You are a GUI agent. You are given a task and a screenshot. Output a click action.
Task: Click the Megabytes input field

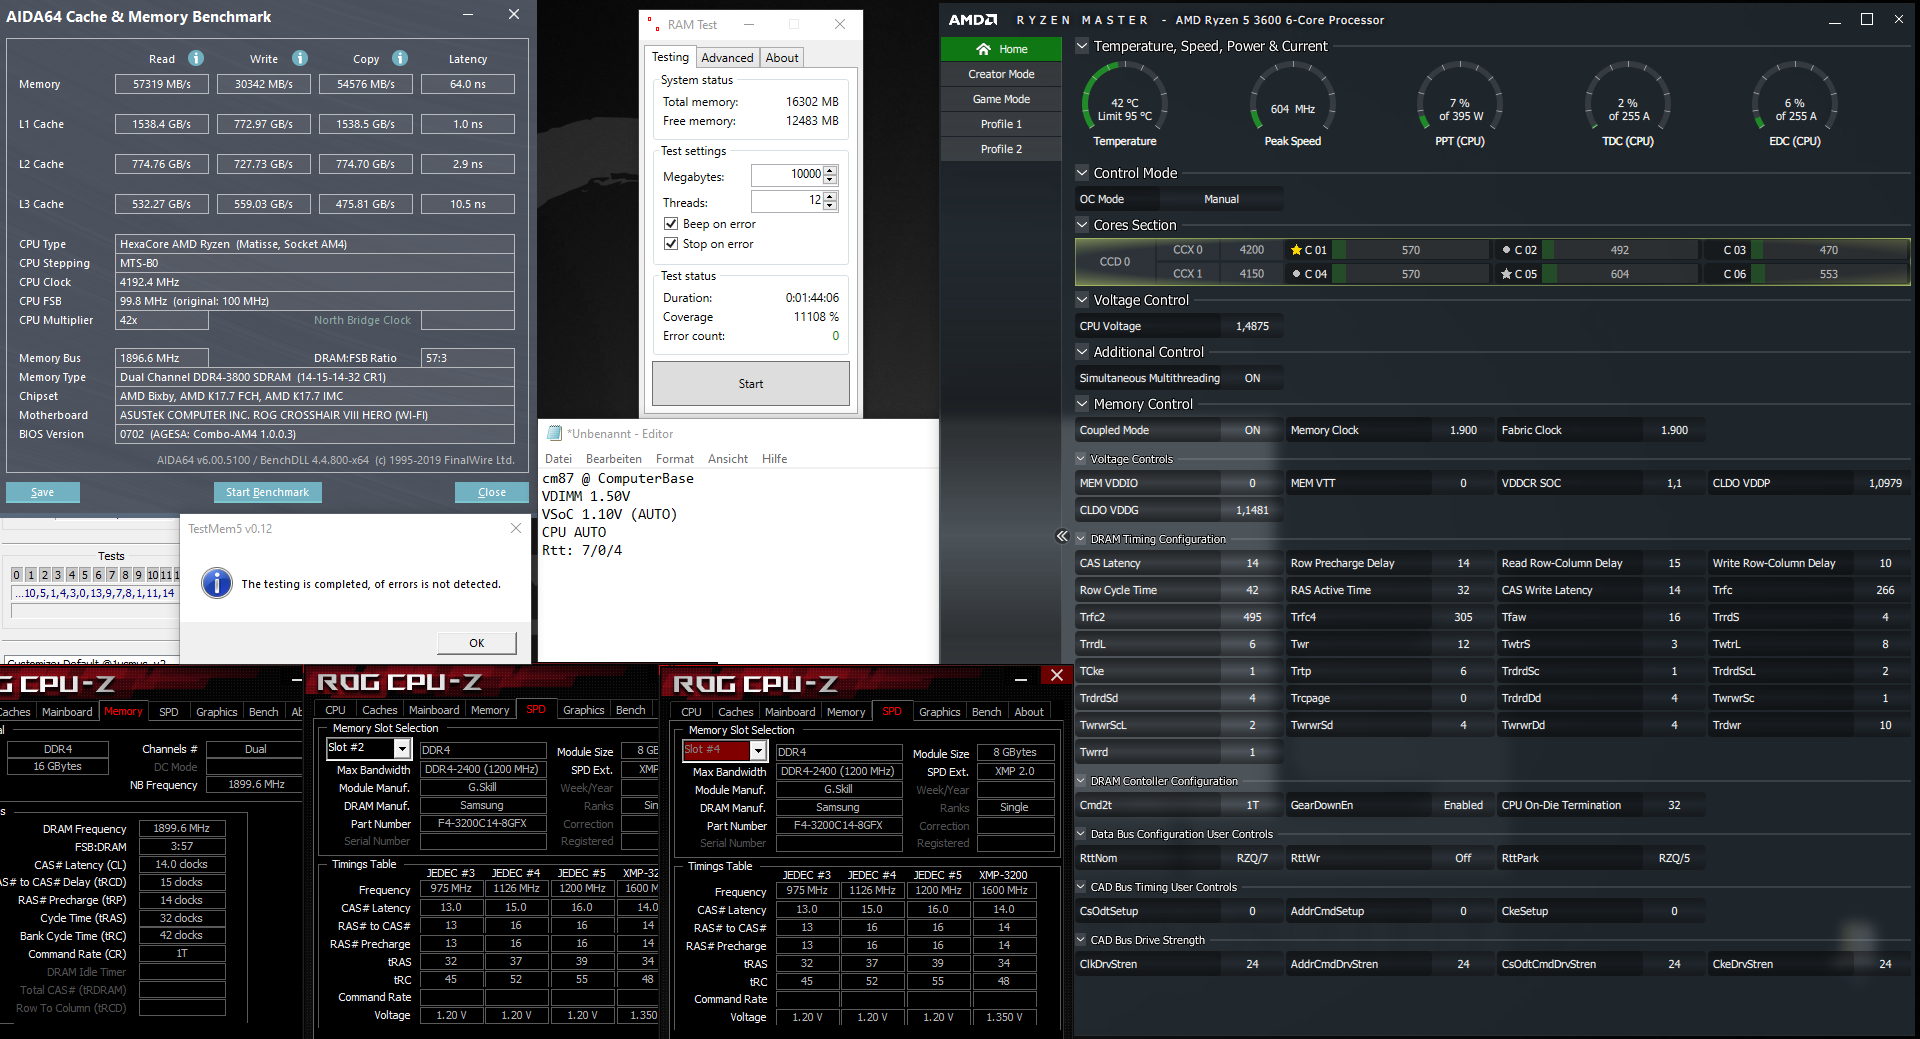tap(787, 174)
